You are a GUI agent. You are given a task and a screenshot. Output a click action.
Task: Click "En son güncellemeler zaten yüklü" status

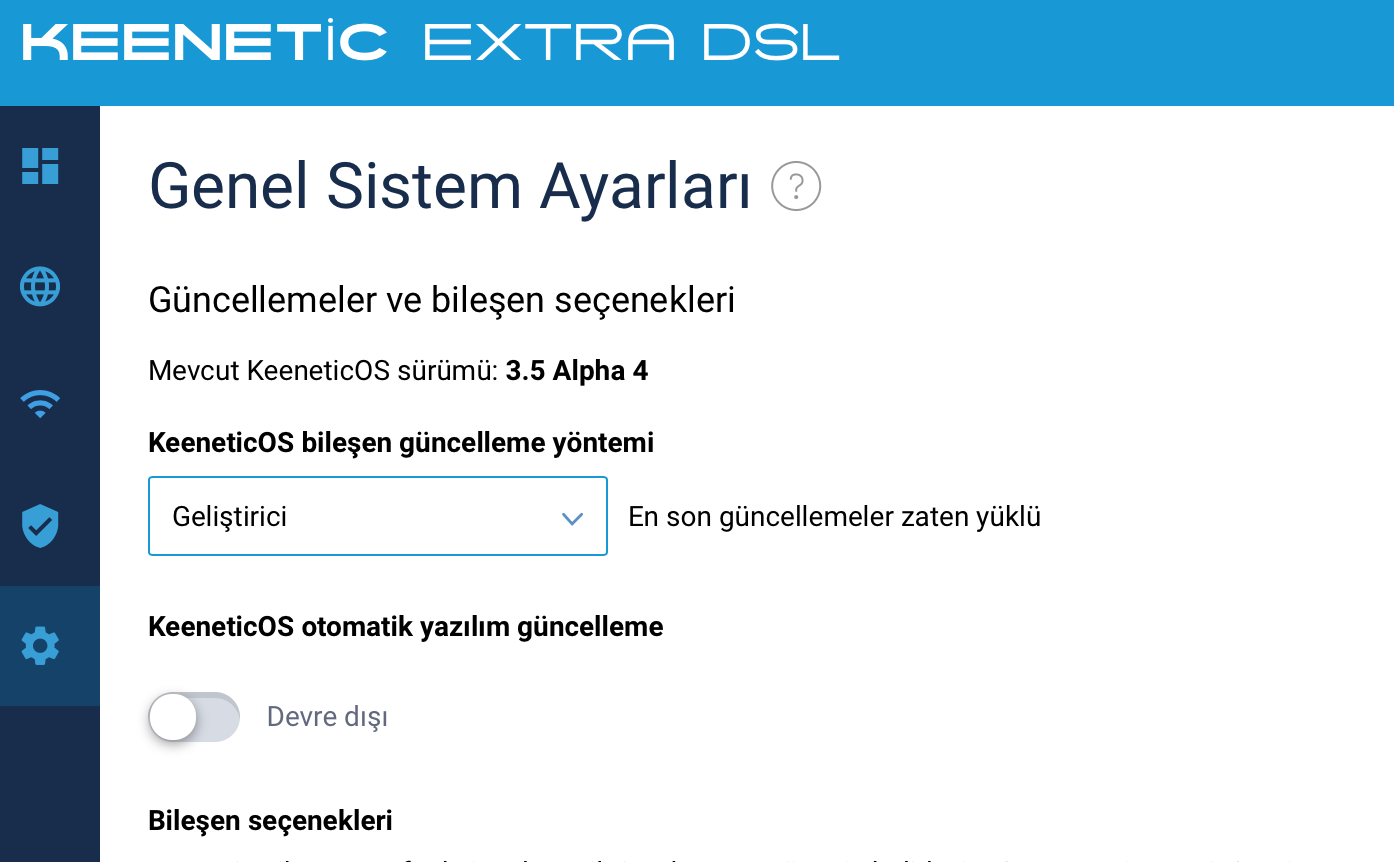tap(835, 517)
